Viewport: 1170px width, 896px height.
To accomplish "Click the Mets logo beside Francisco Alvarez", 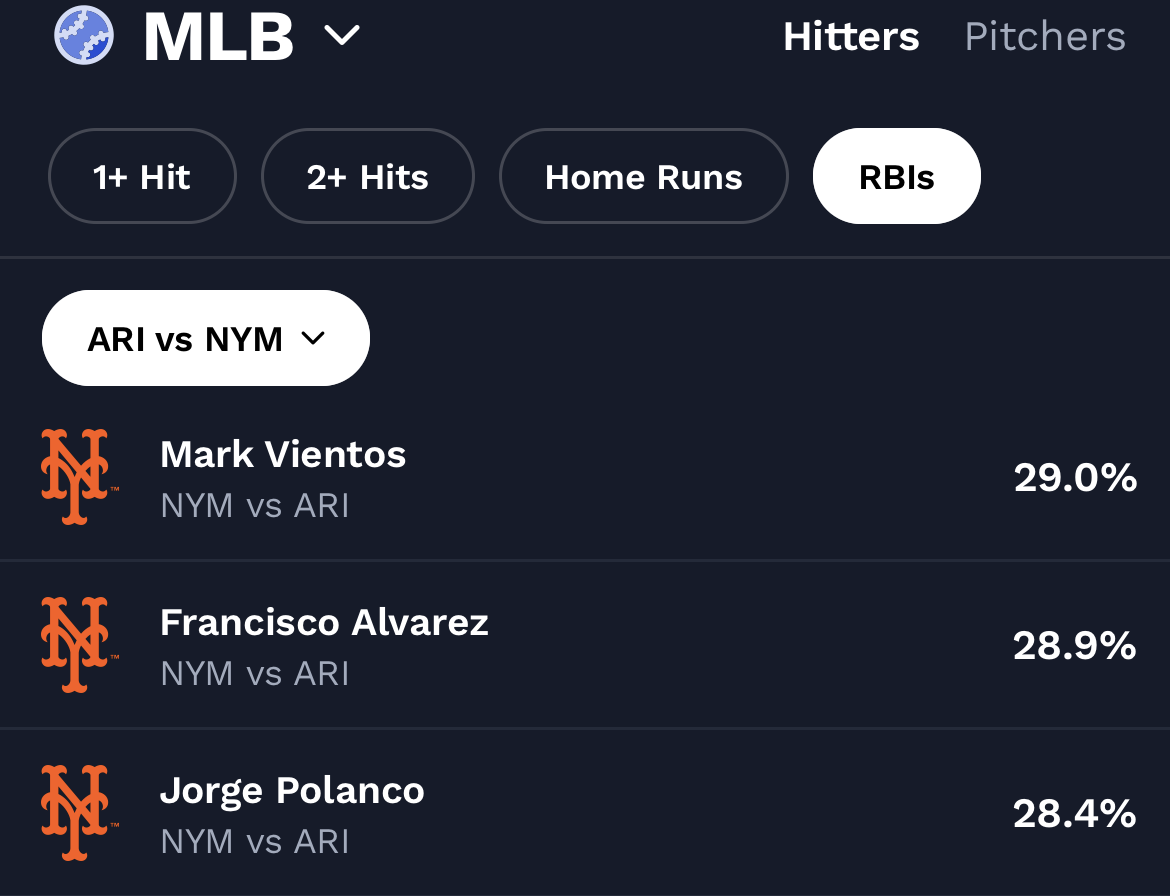I will coord(78,645).
